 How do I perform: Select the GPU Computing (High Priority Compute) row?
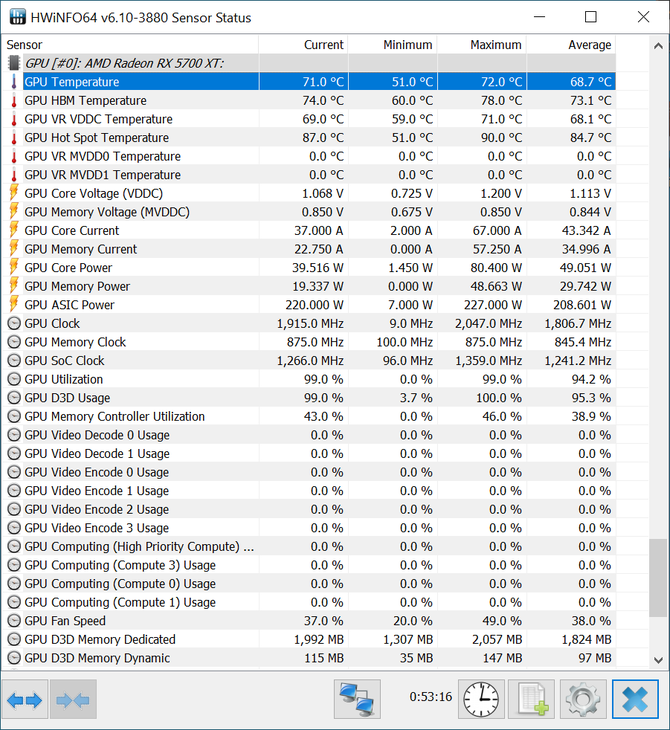click(309, 547)
